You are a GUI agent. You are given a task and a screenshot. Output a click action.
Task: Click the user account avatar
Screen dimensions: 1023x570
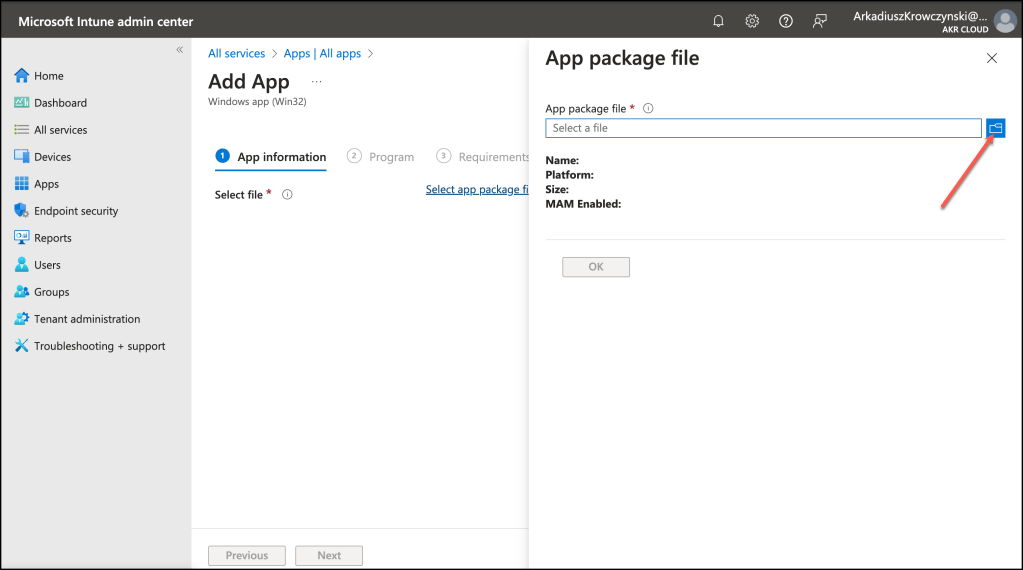[x=1004, y=21]
